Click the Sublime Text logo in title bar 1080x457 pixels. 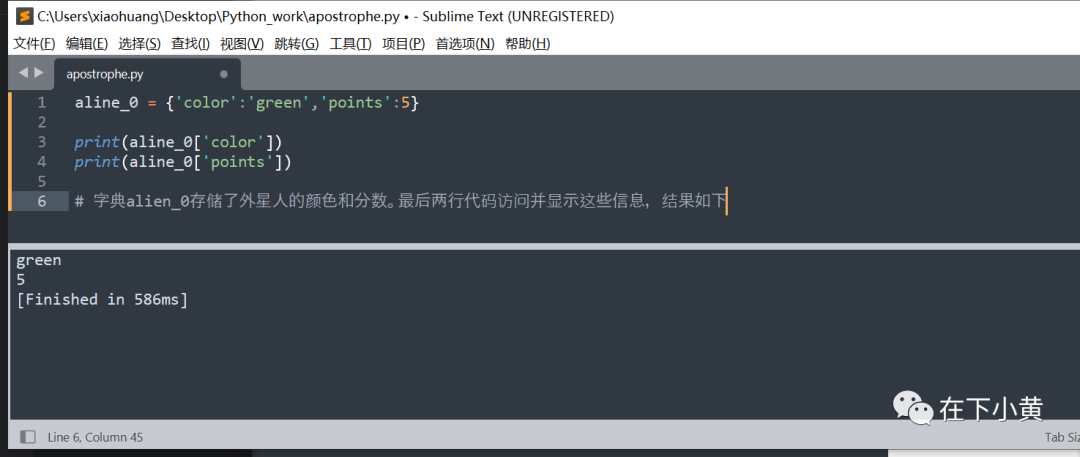(x=25, y=15)
